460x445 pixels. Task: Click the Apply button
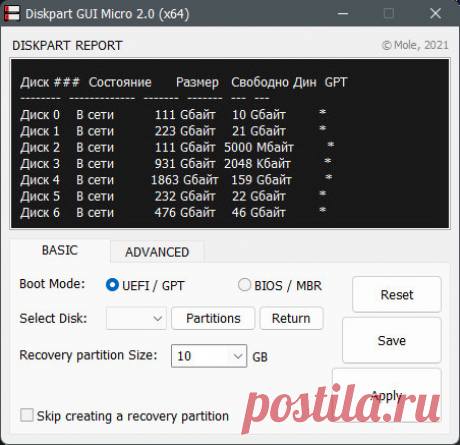point(387,395)
